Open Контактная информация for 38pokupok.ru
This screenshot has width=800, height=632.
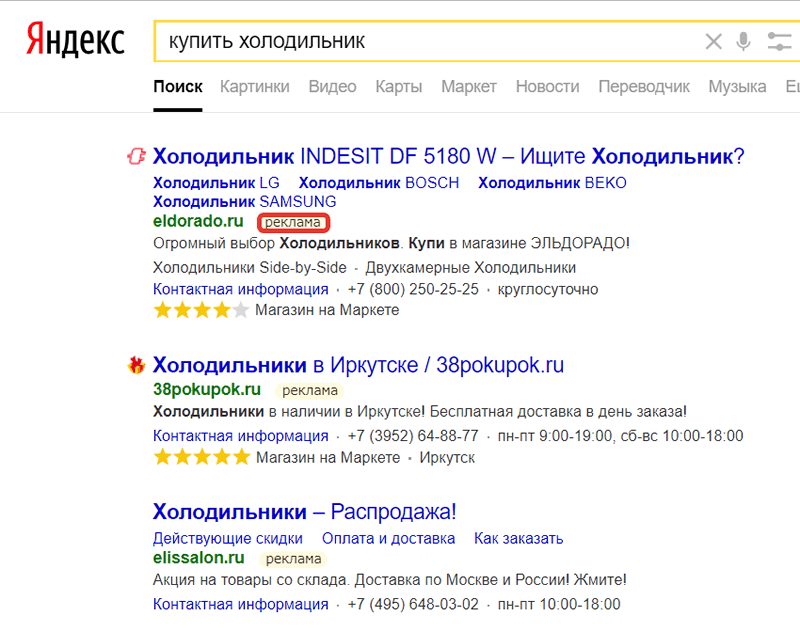(241, 436)
